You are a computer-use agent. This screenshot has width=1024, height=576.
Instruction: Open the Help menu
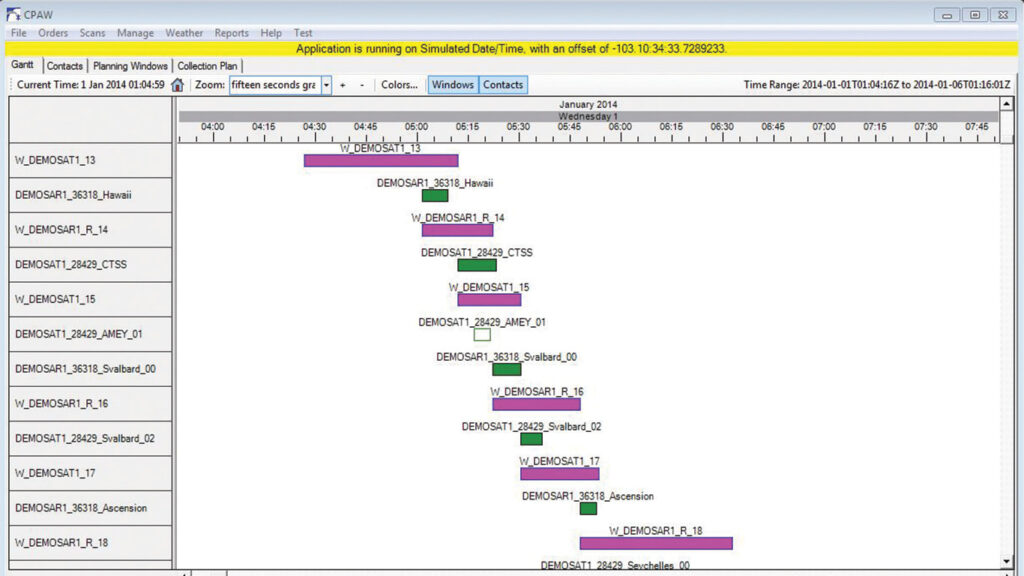click(271, 33)
